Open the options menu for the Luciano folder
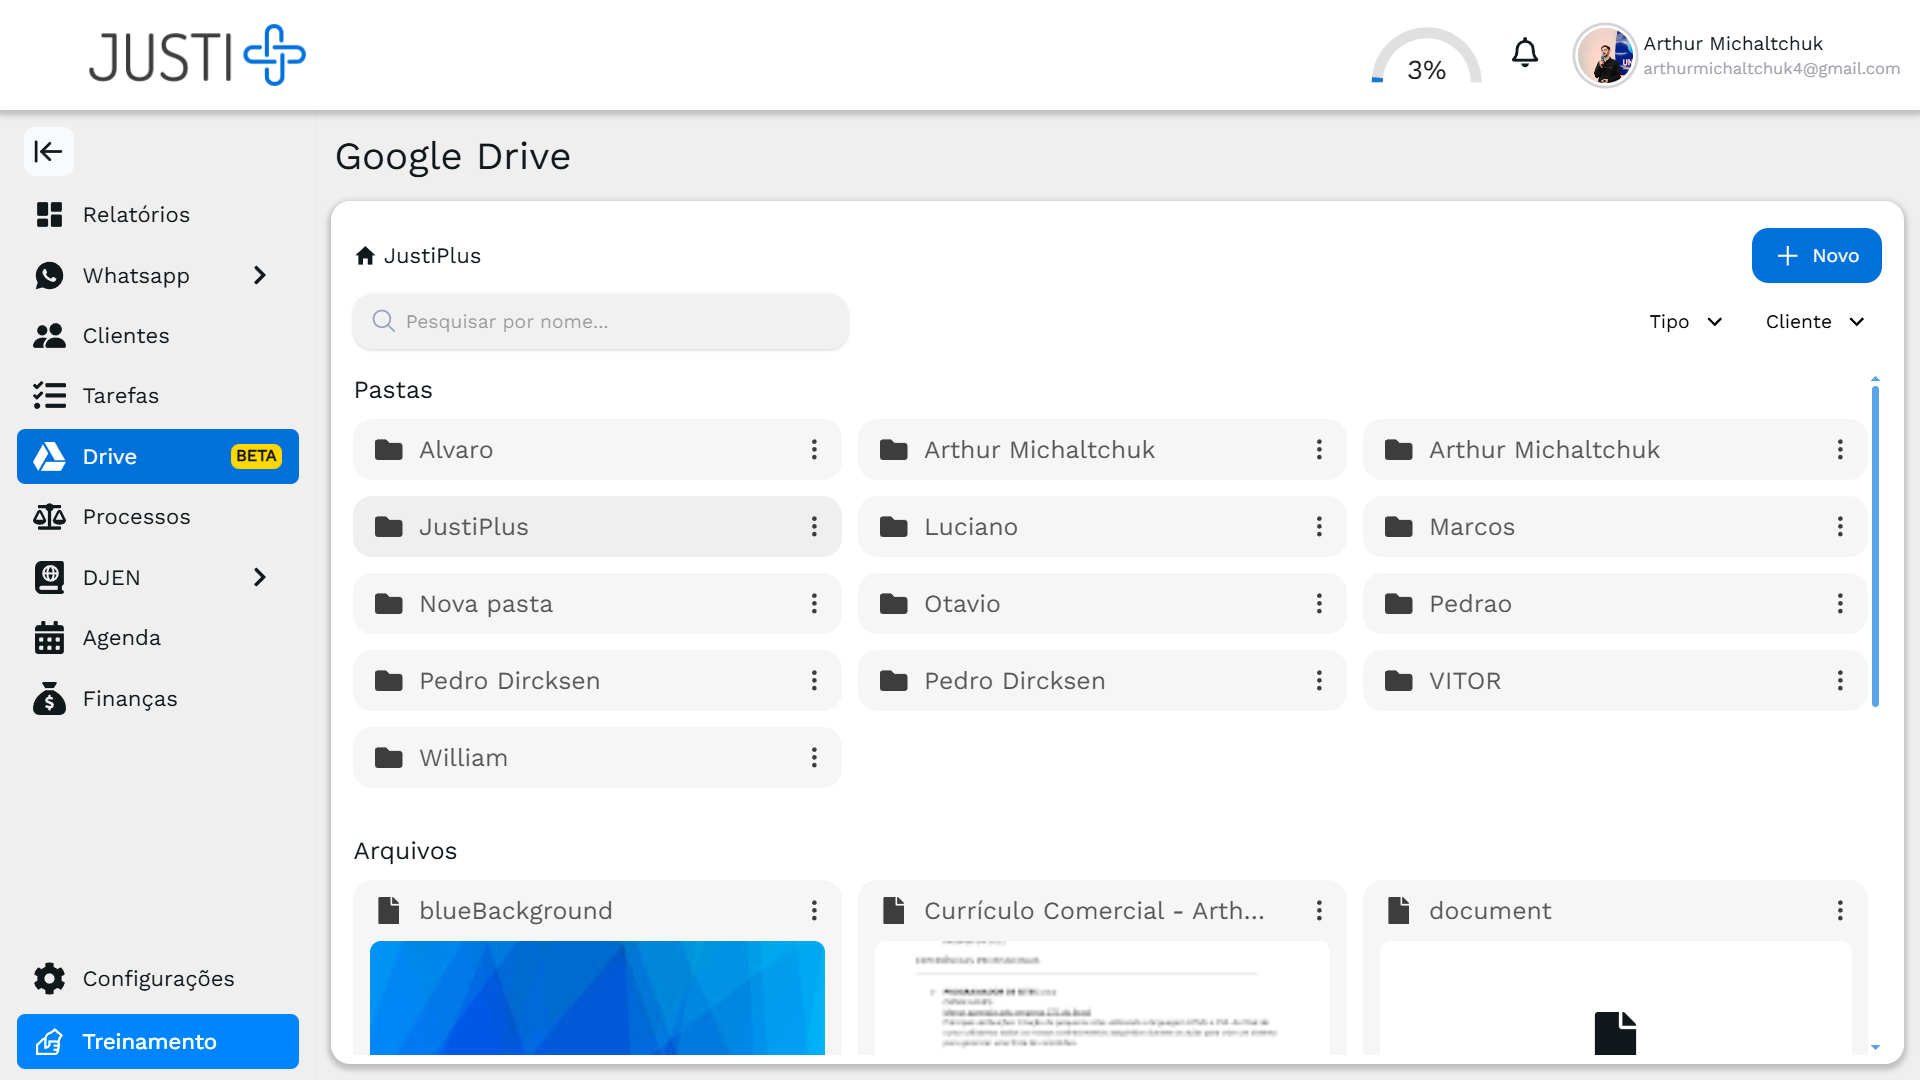This screenshot has width=1920, height=1080. [x=1319, y=527]
